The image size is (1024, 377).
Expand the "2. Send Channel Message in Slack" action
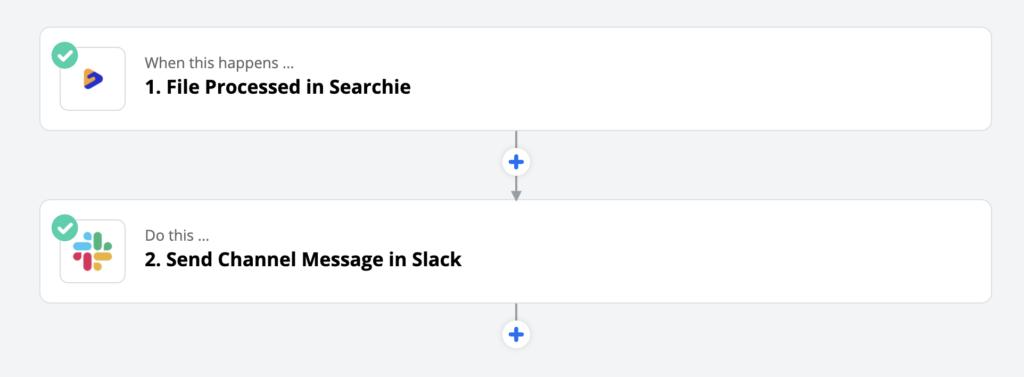(303, 259)
